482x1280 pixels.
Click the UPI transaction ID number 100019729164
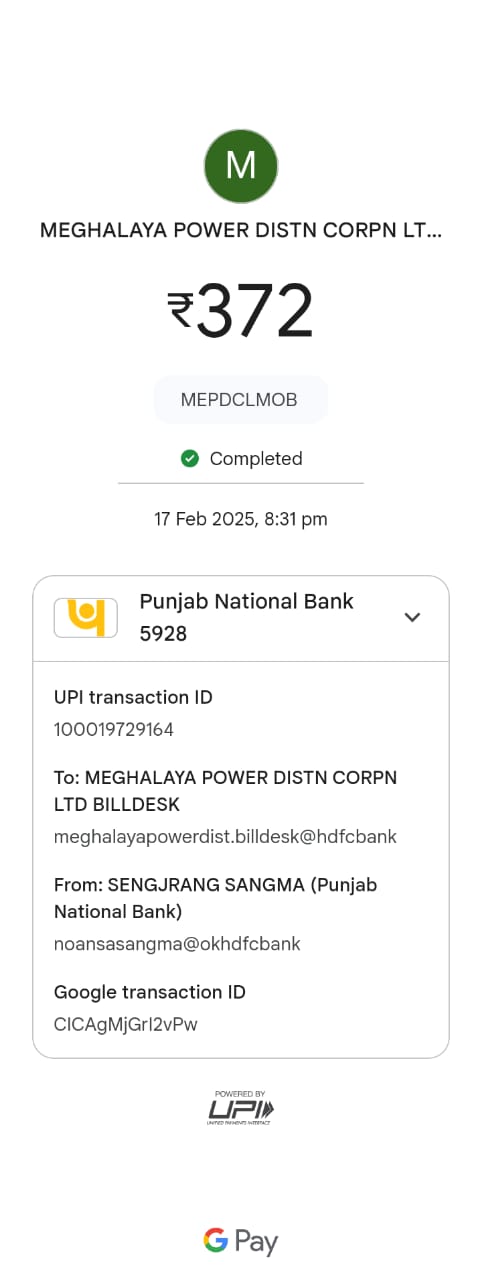(114, 730)
